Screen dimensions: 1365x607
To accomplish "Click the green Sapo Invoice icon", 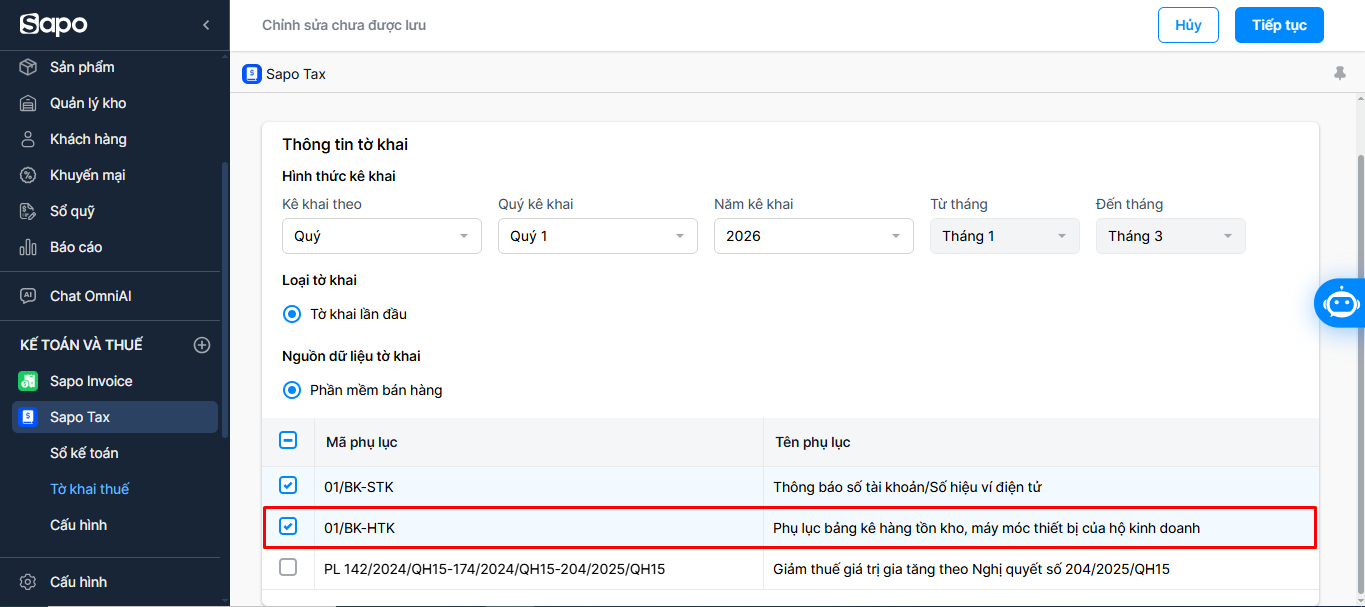I will (29, 381).
